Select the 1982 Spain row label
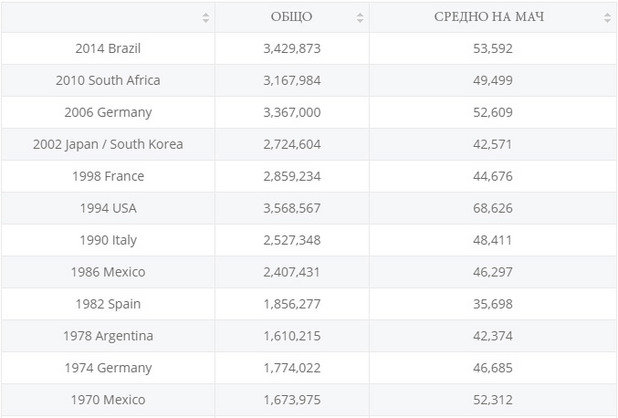Screen dimensions: 618x418 (108, 304)
